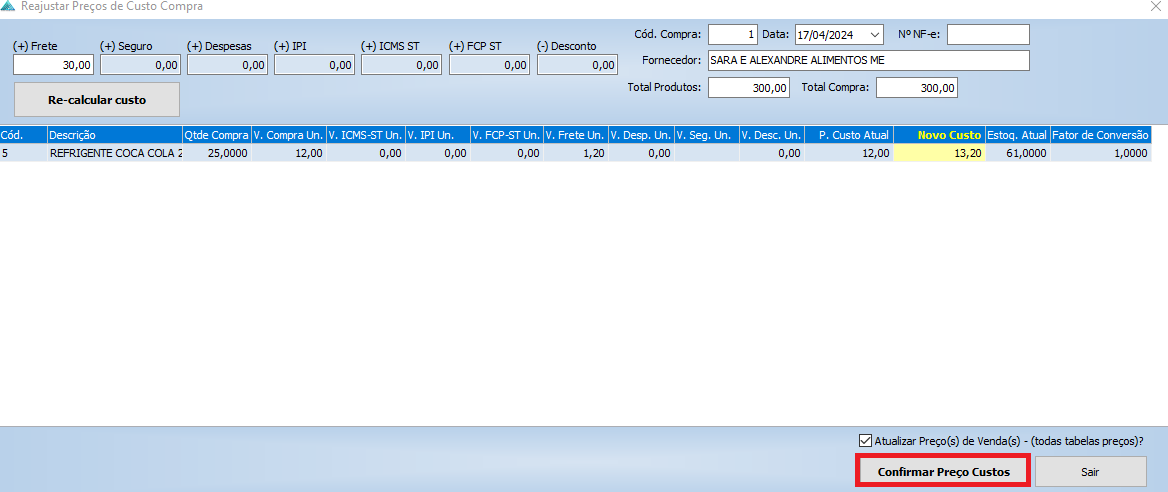Click the Novo Custo column header
The width and height of the screenshot is (1168, 492).
939,135
